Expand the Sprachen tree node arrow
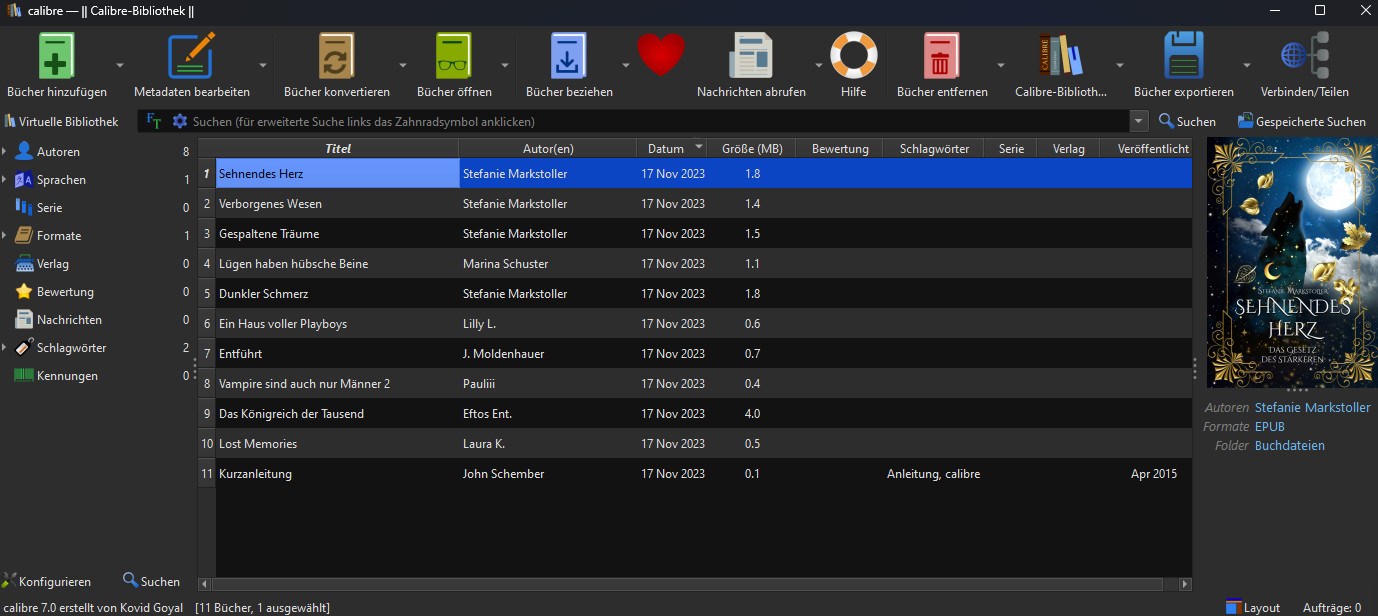This screenshot has height=616, width=1378. coord(5,180)
